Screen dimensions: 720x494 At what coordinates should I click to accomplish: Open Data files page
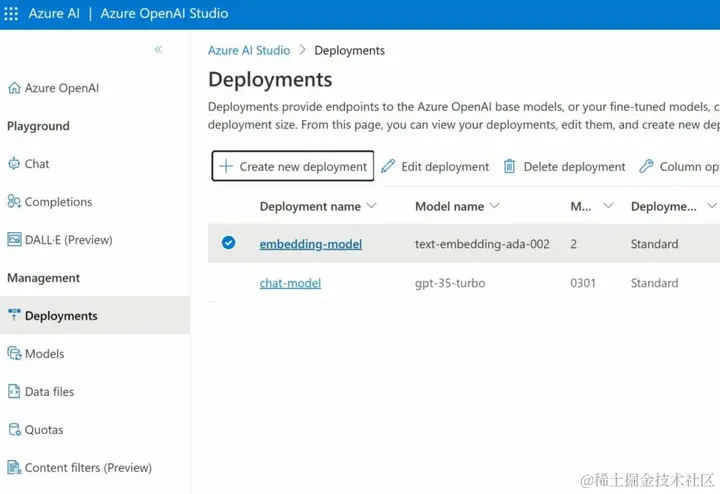pos(49,392)
